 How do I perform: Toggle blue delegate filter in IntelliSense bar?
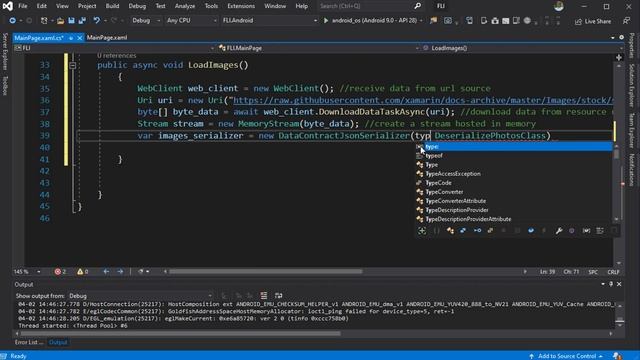(x=531, y=231)
